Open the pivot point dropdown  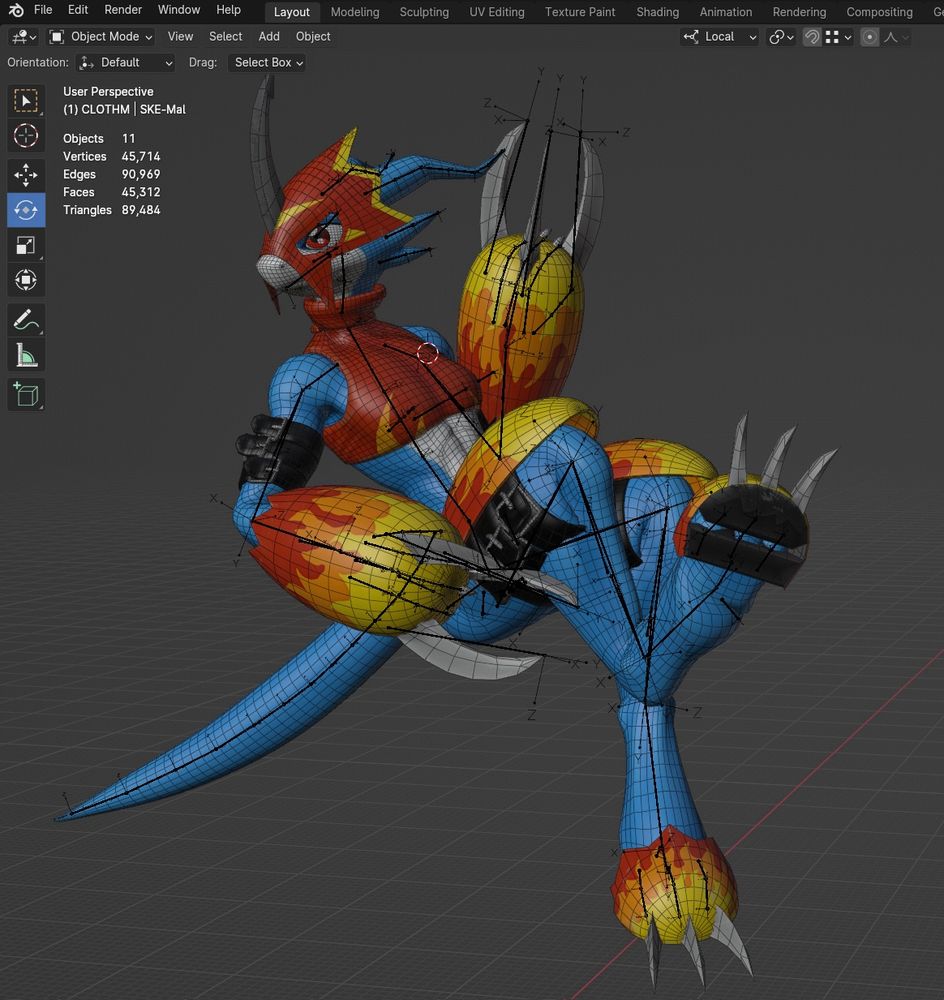coord(781,37)
